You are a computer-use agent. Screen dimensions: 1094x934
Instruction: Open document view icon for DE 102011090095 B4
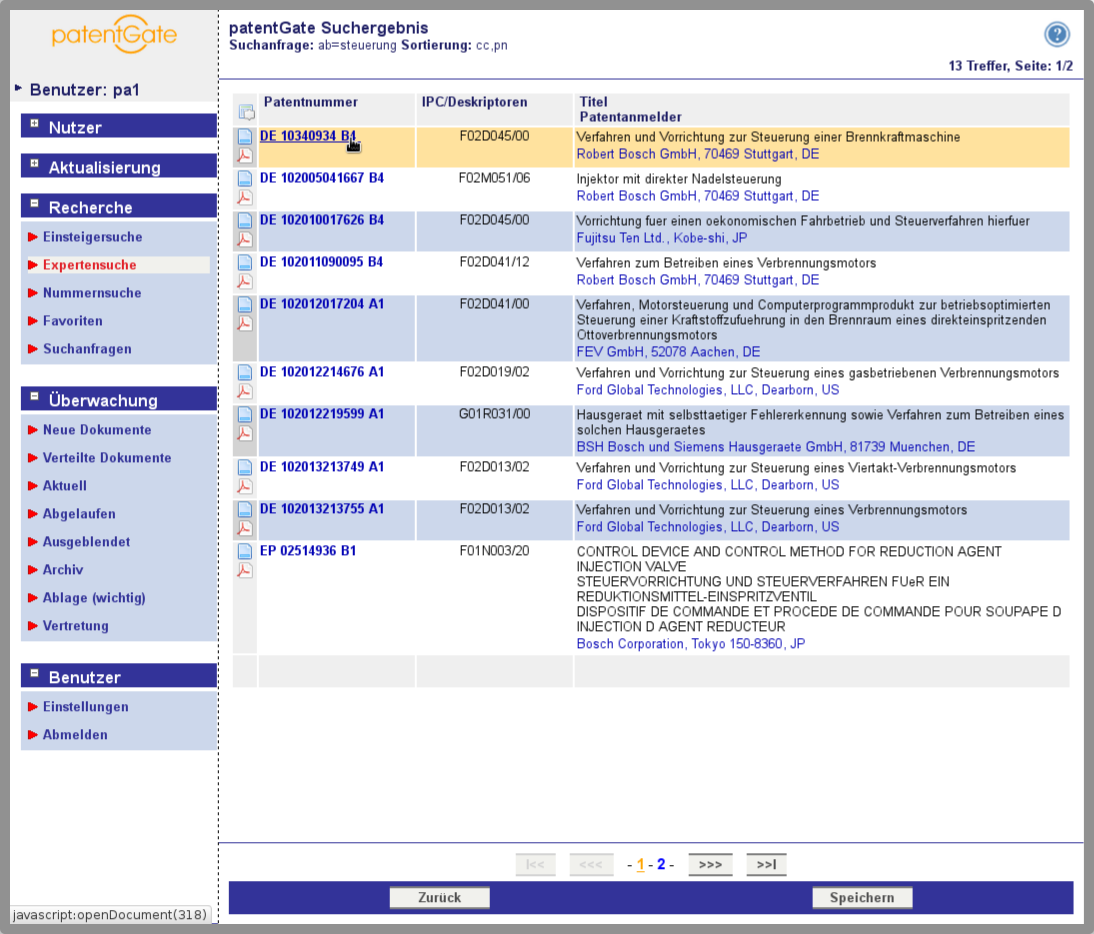(x=245, y=262)
